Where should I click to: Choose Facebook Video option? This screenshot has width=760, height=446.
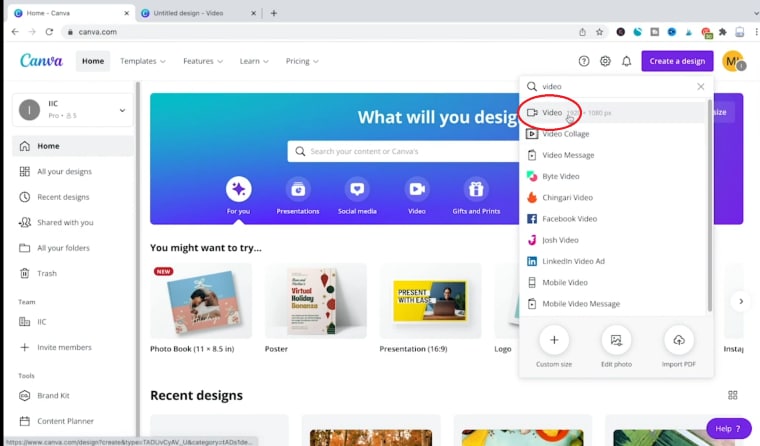(x=613, y=219)
